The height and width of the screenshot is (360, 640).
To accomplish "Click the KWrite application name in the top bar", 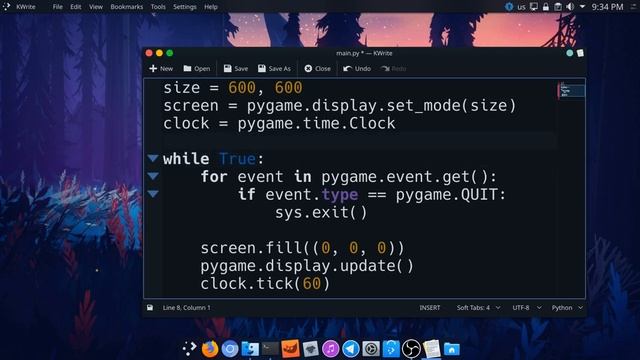I will point(26,7).
